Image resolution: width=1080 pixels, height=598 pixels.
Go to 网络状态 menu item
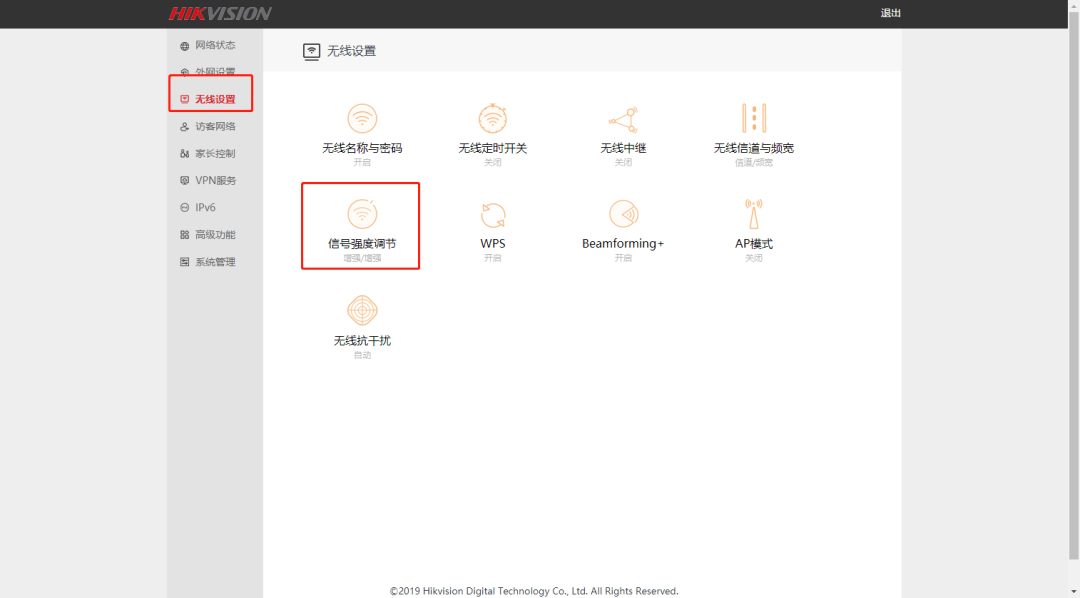[215, 45]
